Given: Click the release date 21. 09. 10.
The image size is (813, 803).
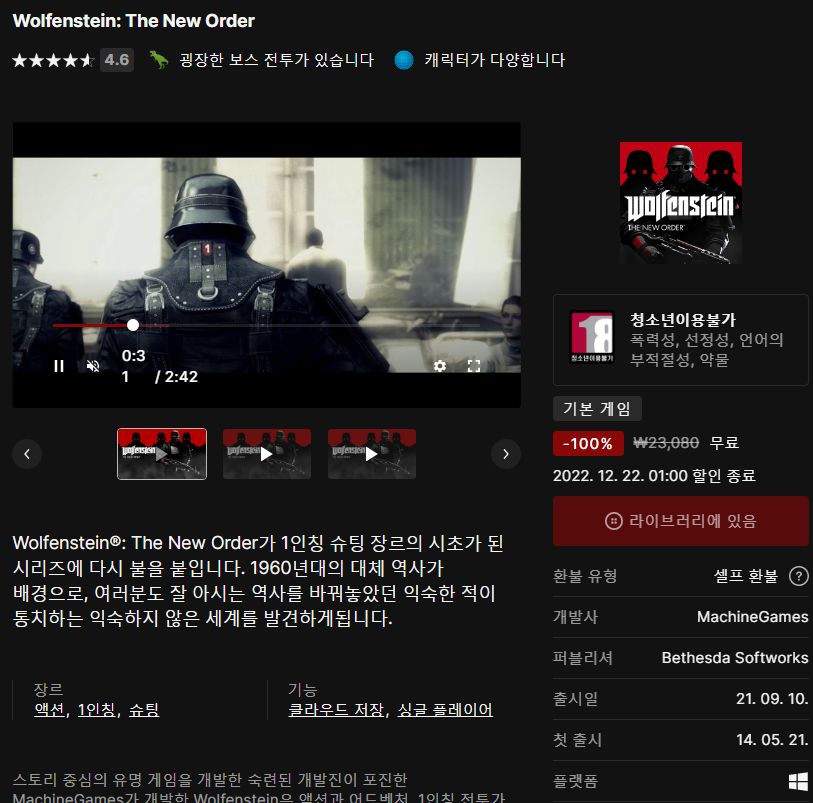Looking at the screenshot, I should click(x=772, y=699).
